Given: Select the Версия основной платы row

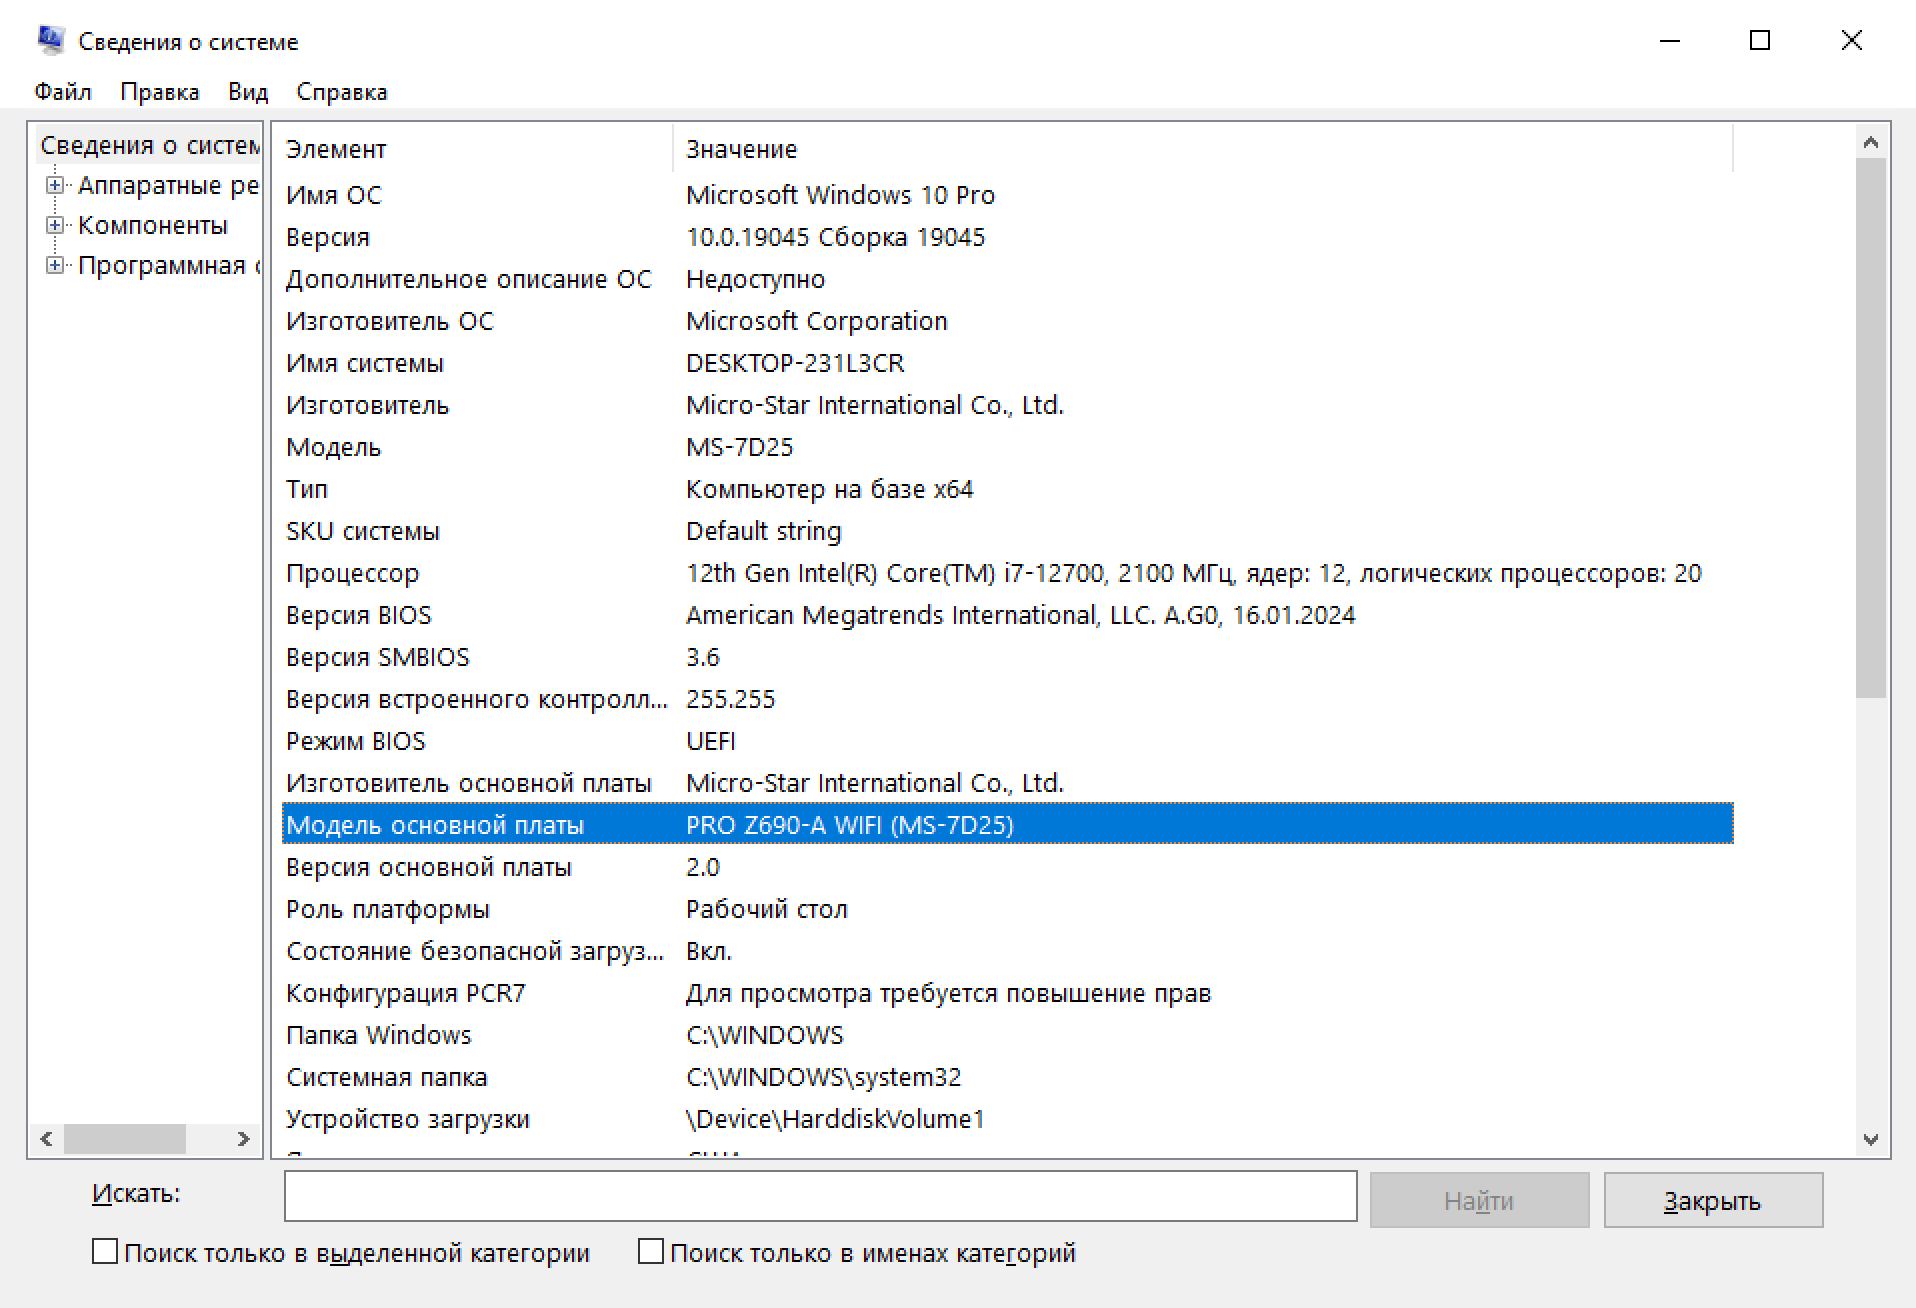Looking at the screenshot, I should [1007, 867].
